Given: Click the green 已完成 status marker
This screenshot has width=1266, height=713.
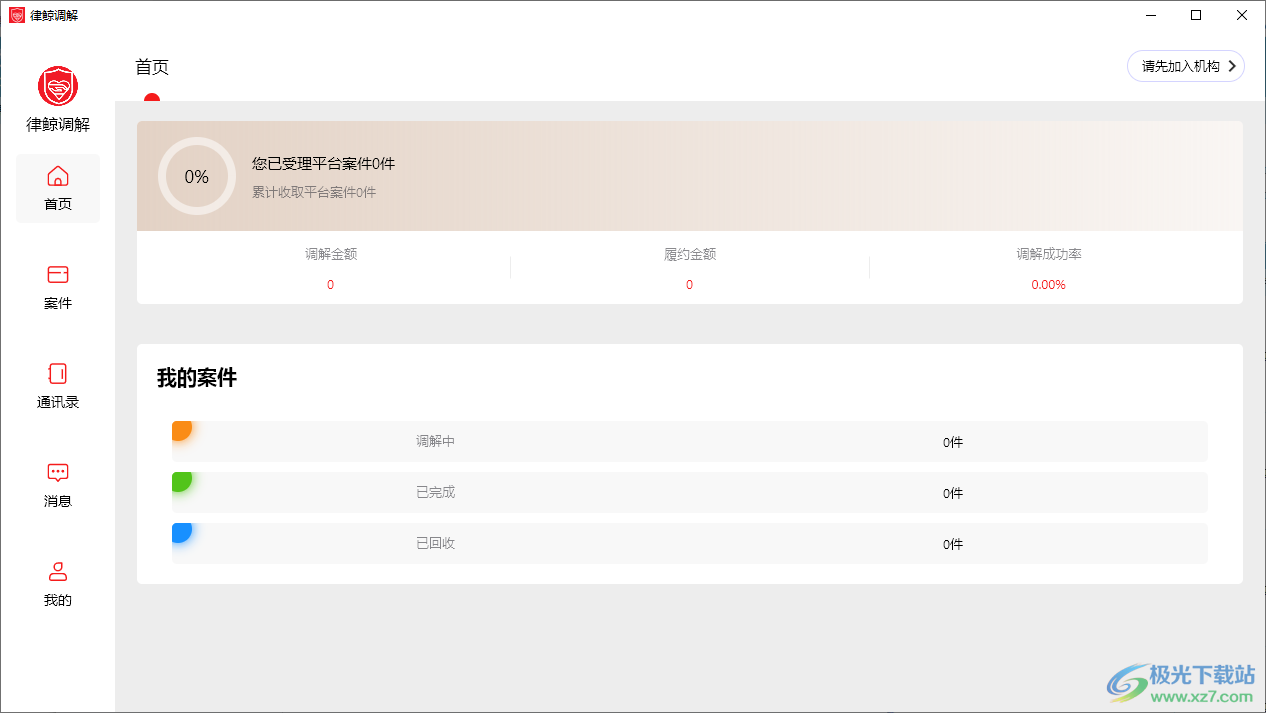Looking at the screenshot, I should pos(181,481).
